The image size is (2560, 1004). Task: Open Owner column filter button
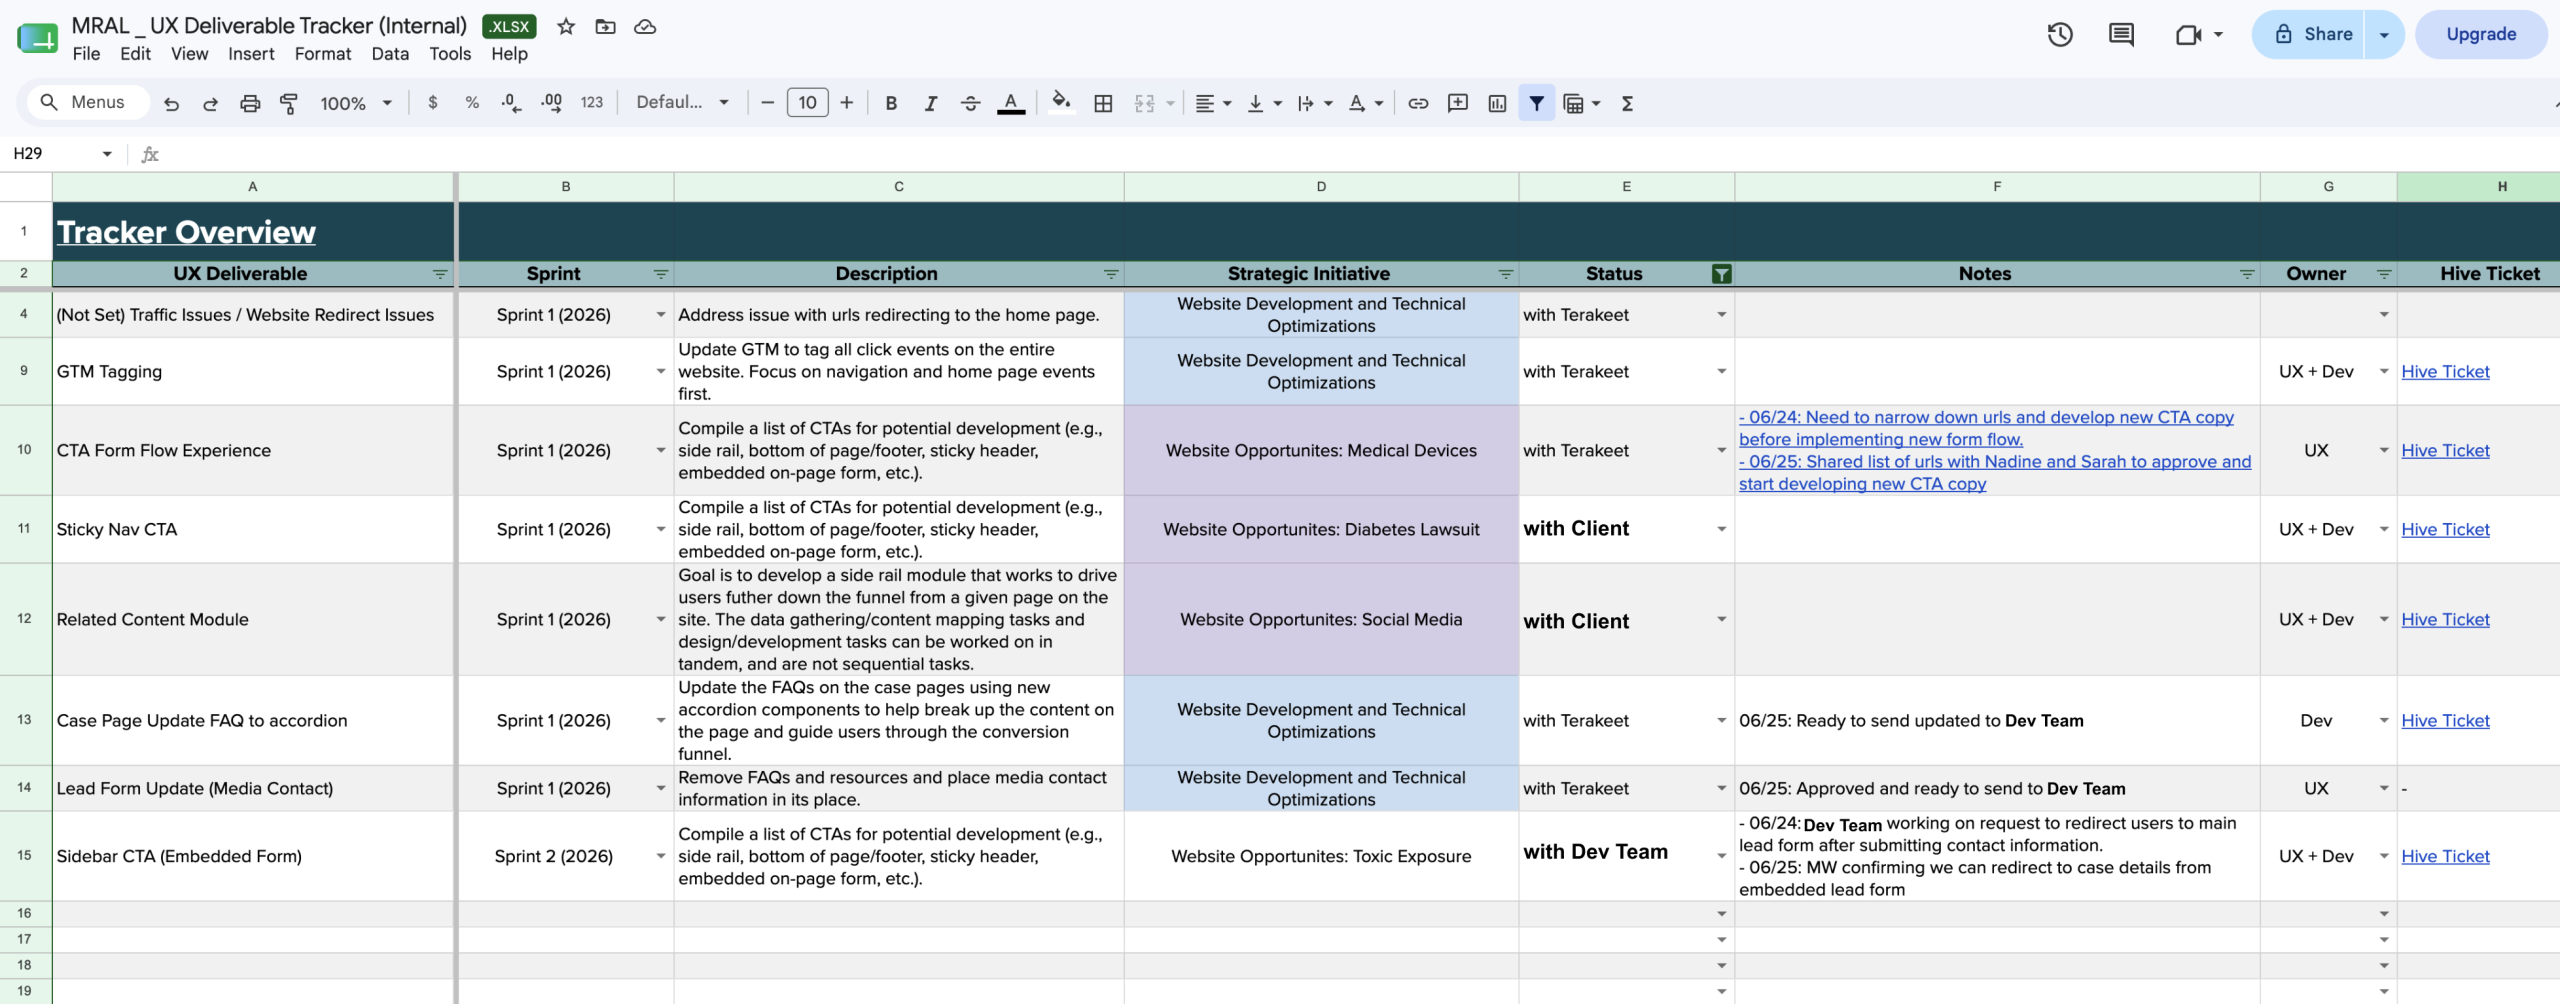2383,274
